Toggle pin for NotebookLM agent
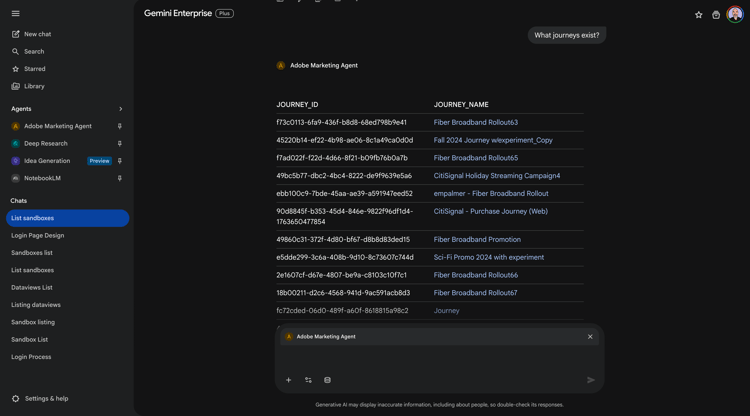 tap(120, 178)
